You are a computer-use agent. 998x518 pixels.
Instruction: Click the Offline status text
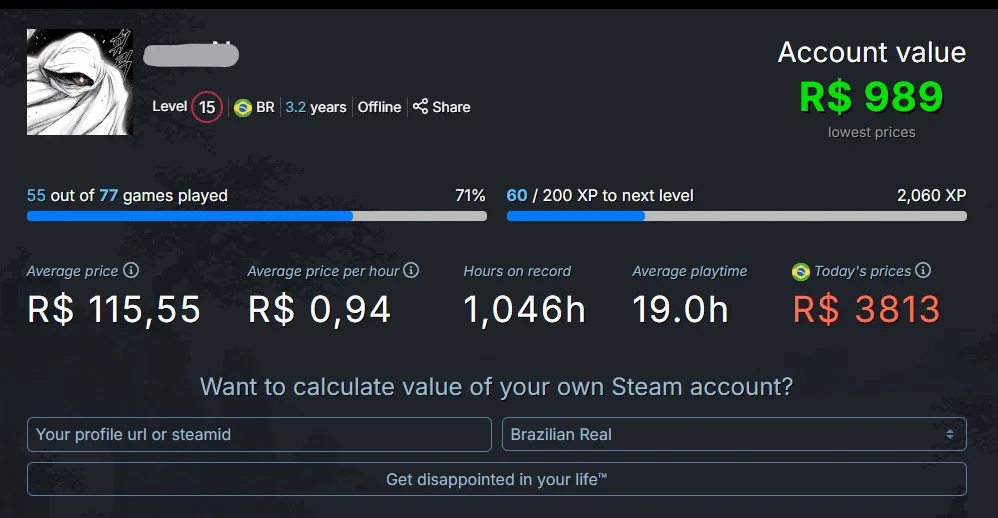tap(379, 107)
